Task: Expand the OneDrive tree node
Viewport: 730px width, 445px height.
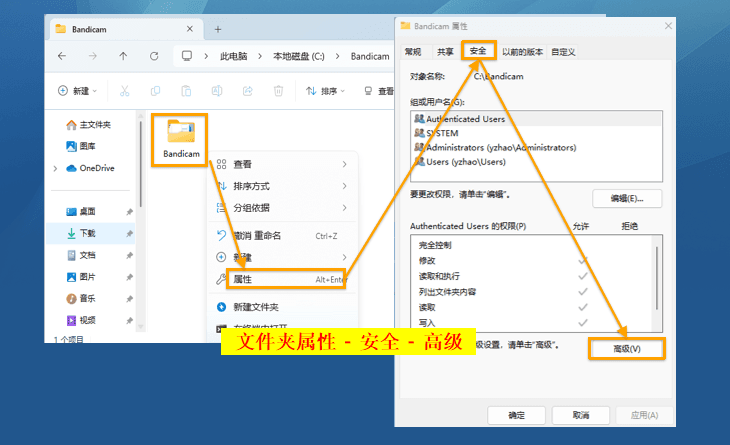Action: tap(55, 169)
